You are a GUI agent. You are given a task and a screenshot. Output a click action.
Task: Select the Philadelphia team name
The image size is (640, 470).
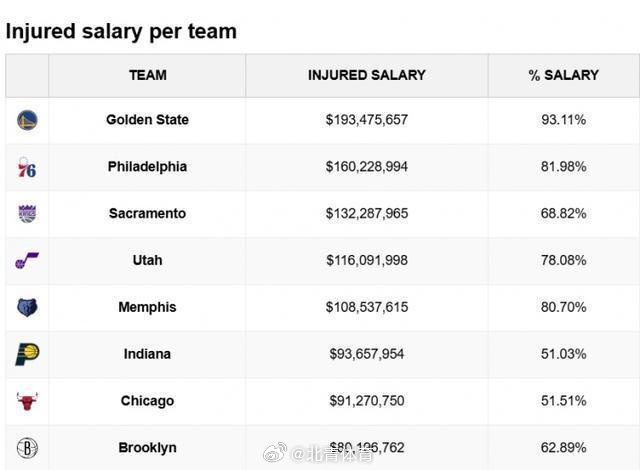click(x=147, y=167)
